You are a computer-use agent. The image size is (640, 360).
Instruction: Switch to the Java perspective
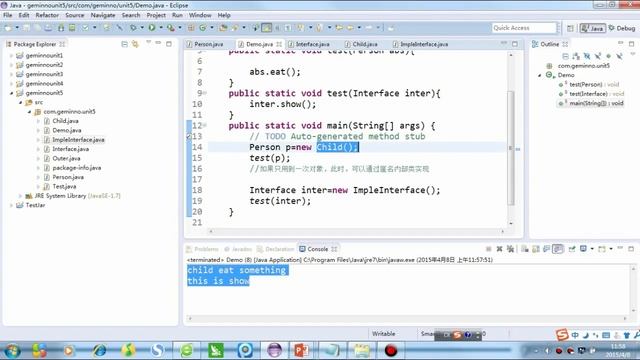[x=592, y=28]
